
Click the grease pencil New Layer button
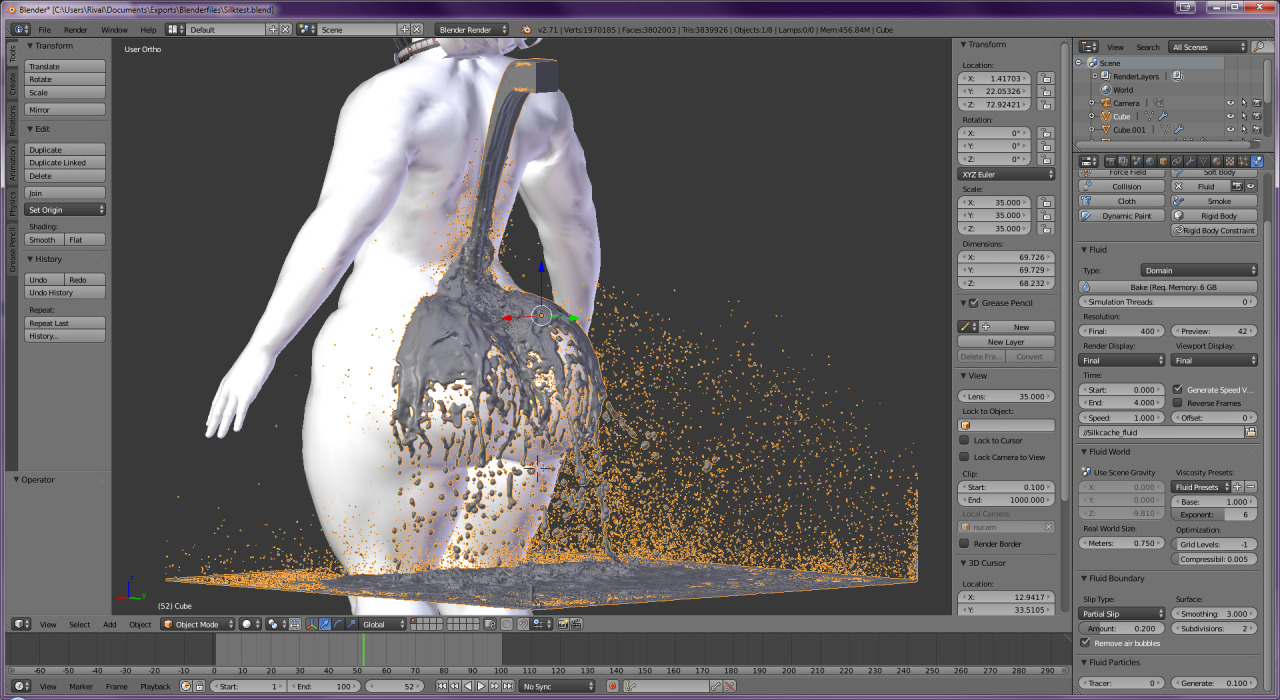coord(1006,342)
